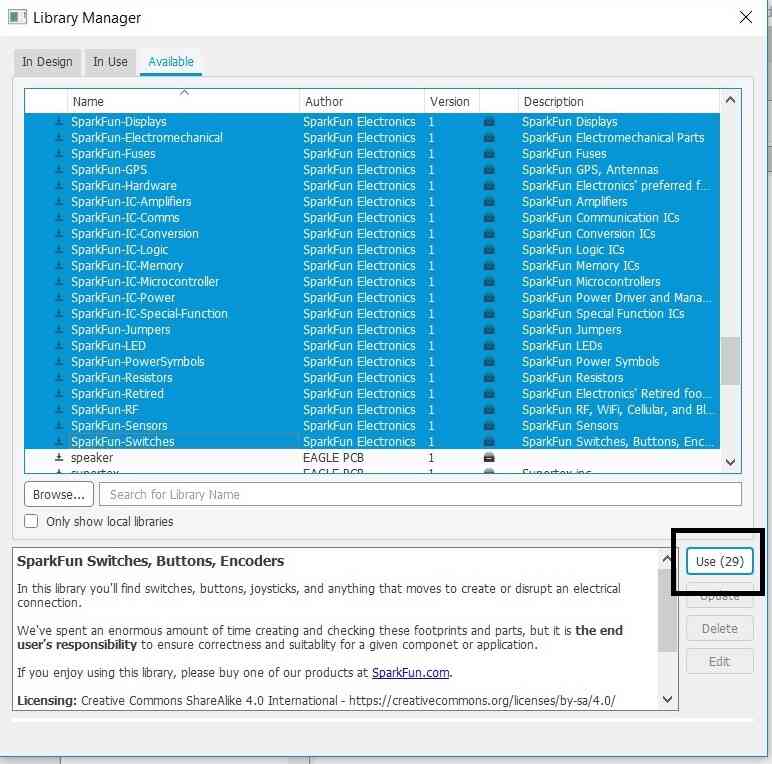Click the package icon in SparkFun-PowerSymbols row

(x=489, y=362)
